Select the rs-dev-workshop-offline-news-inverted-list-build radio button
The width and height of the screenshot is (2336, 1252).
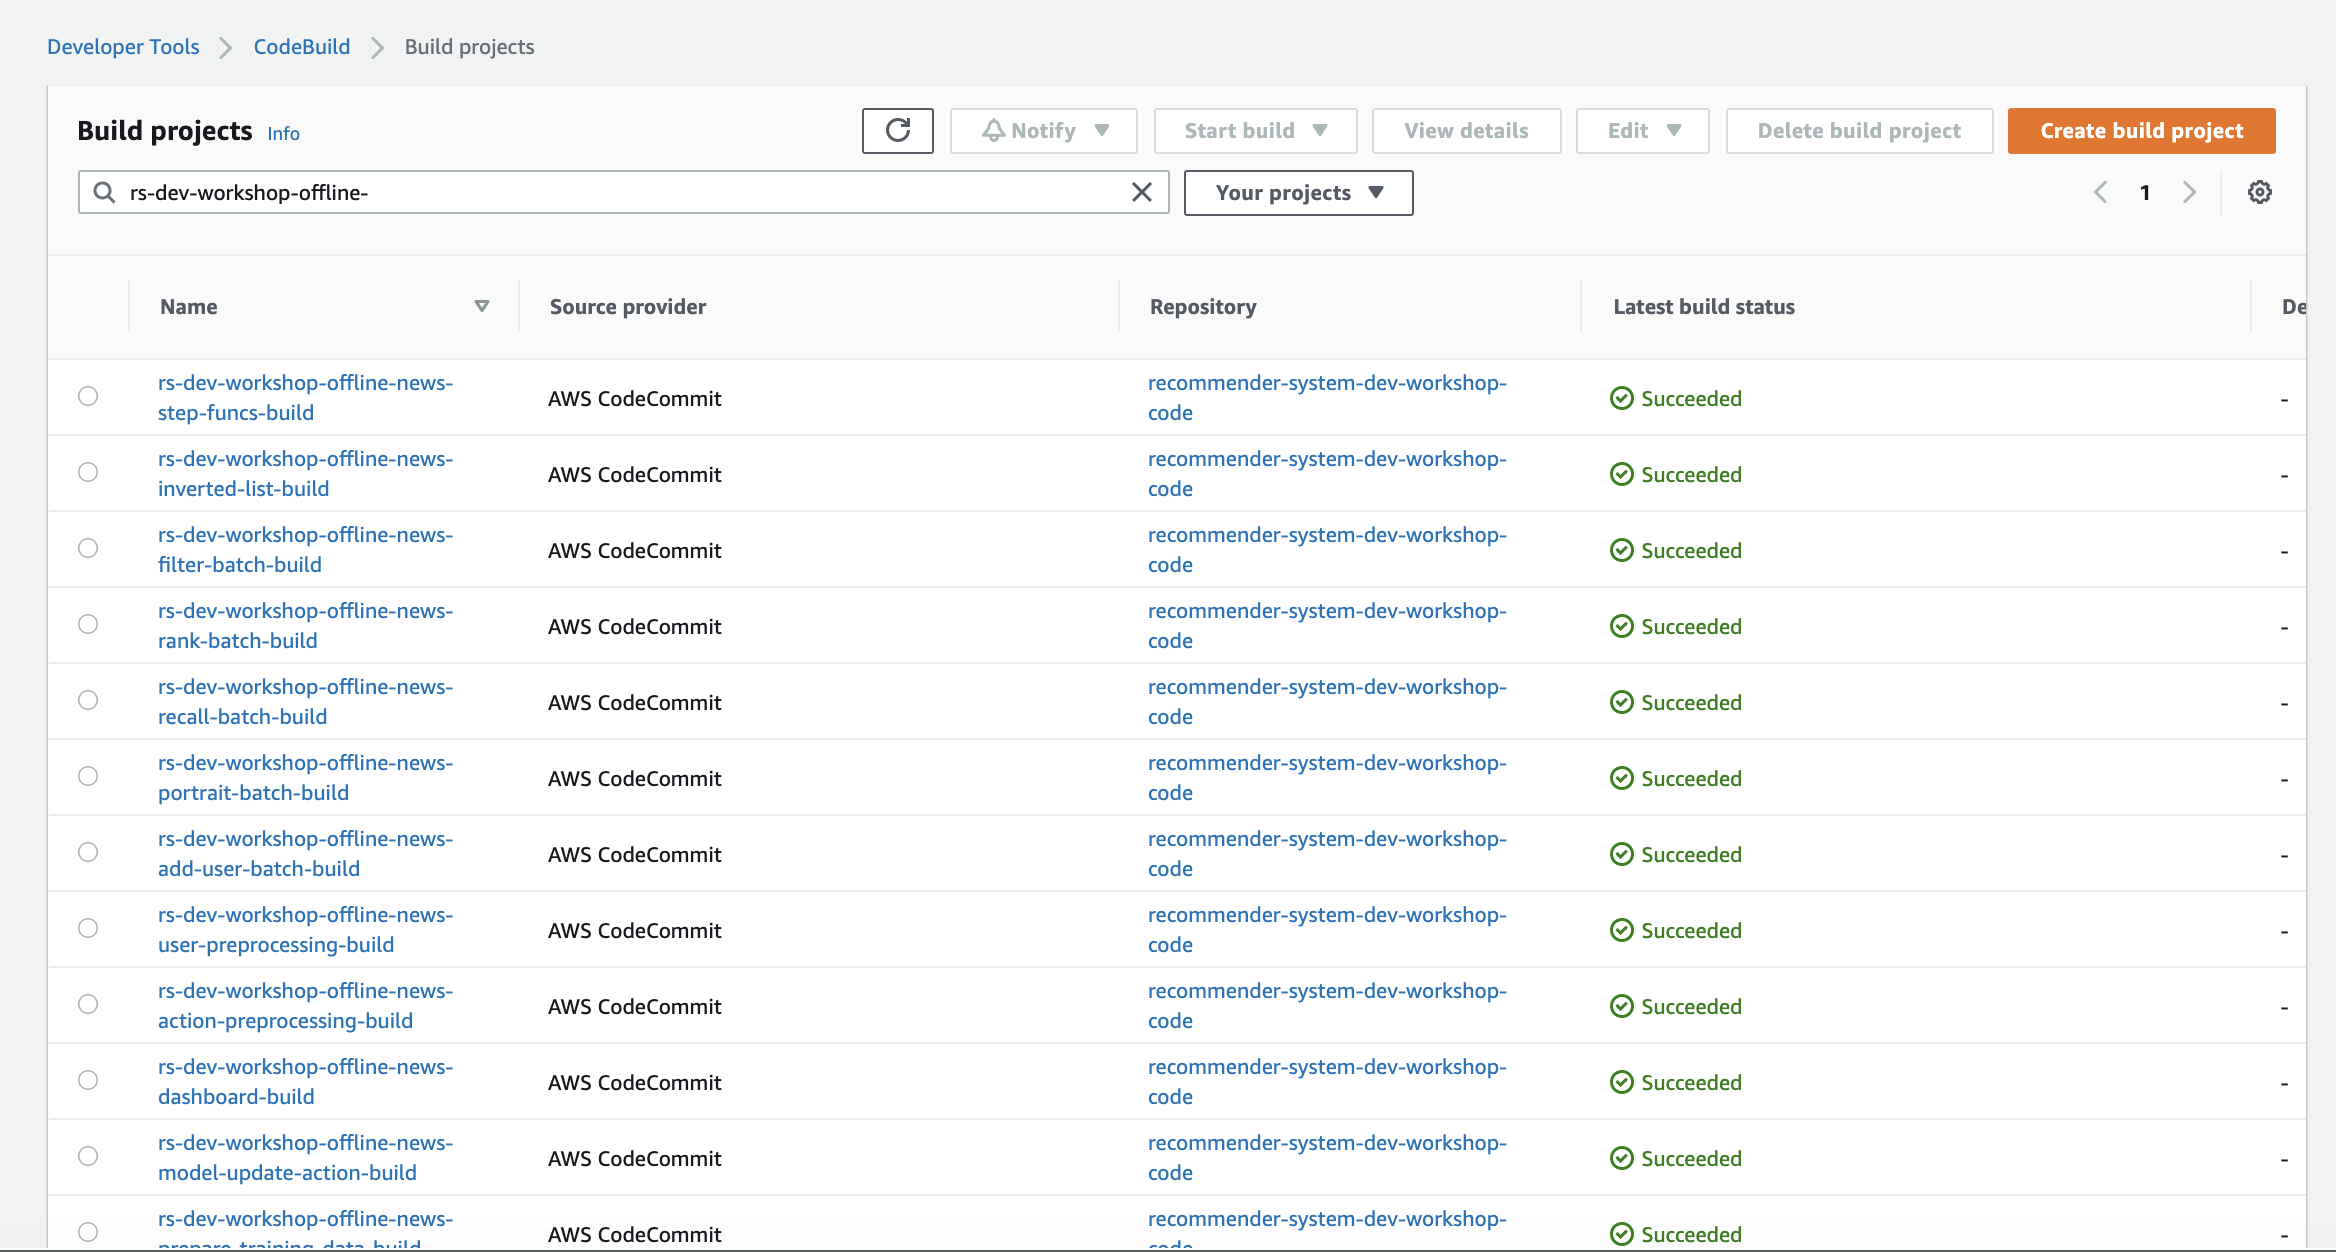[88, 473]
